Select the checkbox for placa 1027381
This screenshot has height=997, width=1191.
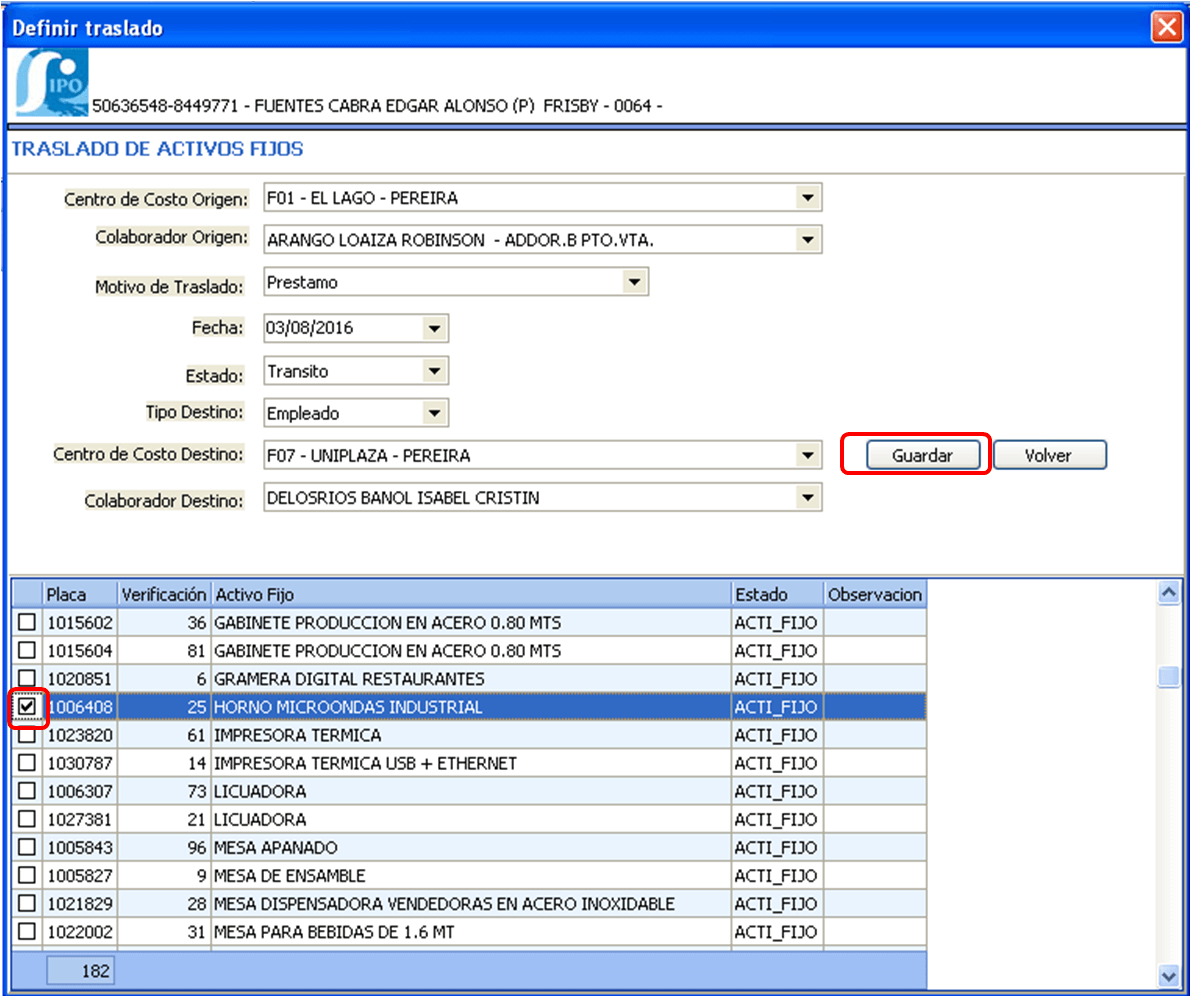coord(27,819)
